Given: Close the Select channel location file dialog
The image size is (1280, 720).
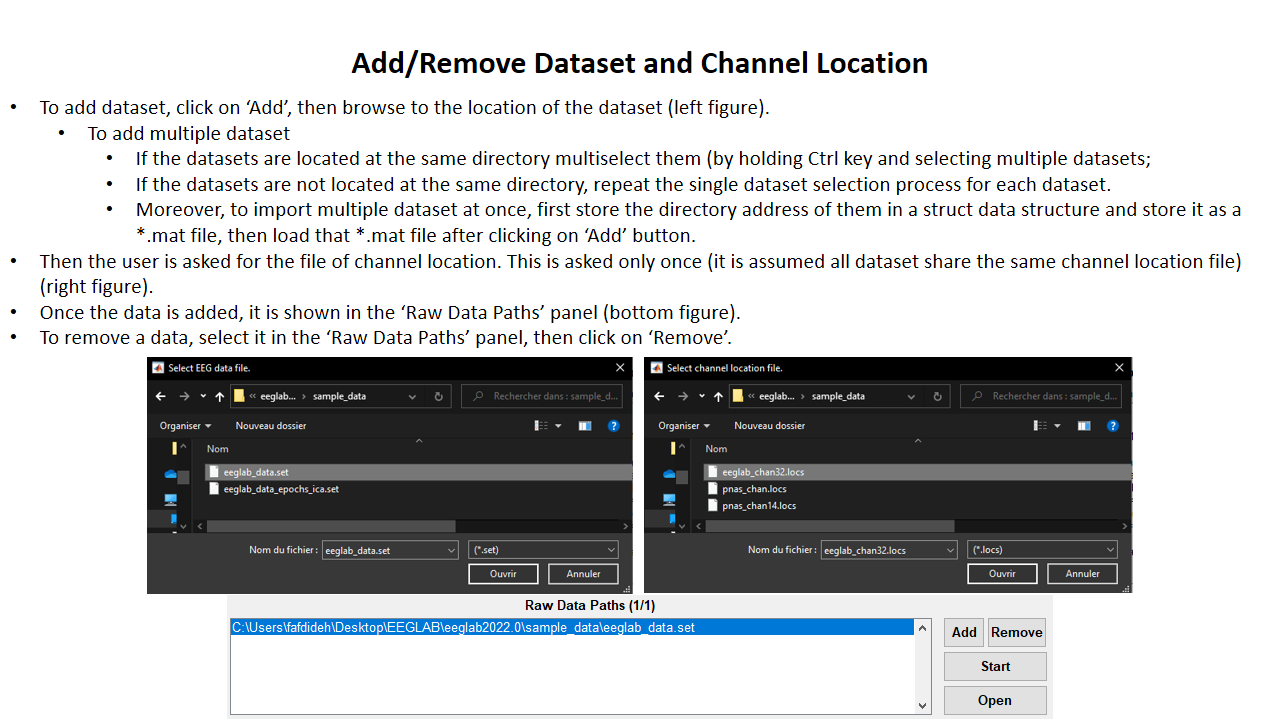Looking at the screenshot, I should point(1119,368).
